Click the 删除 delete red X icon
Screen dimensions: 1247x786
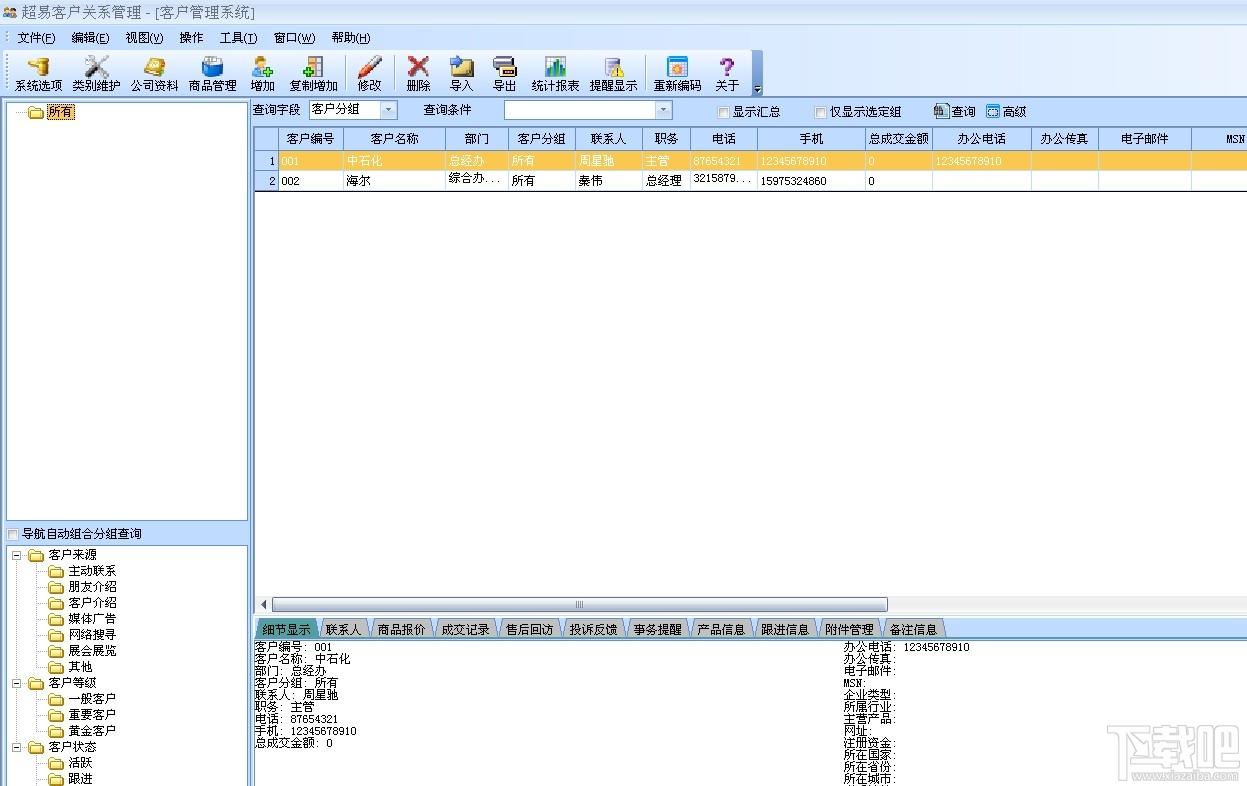pyautogui.click(x=418, y=74)
